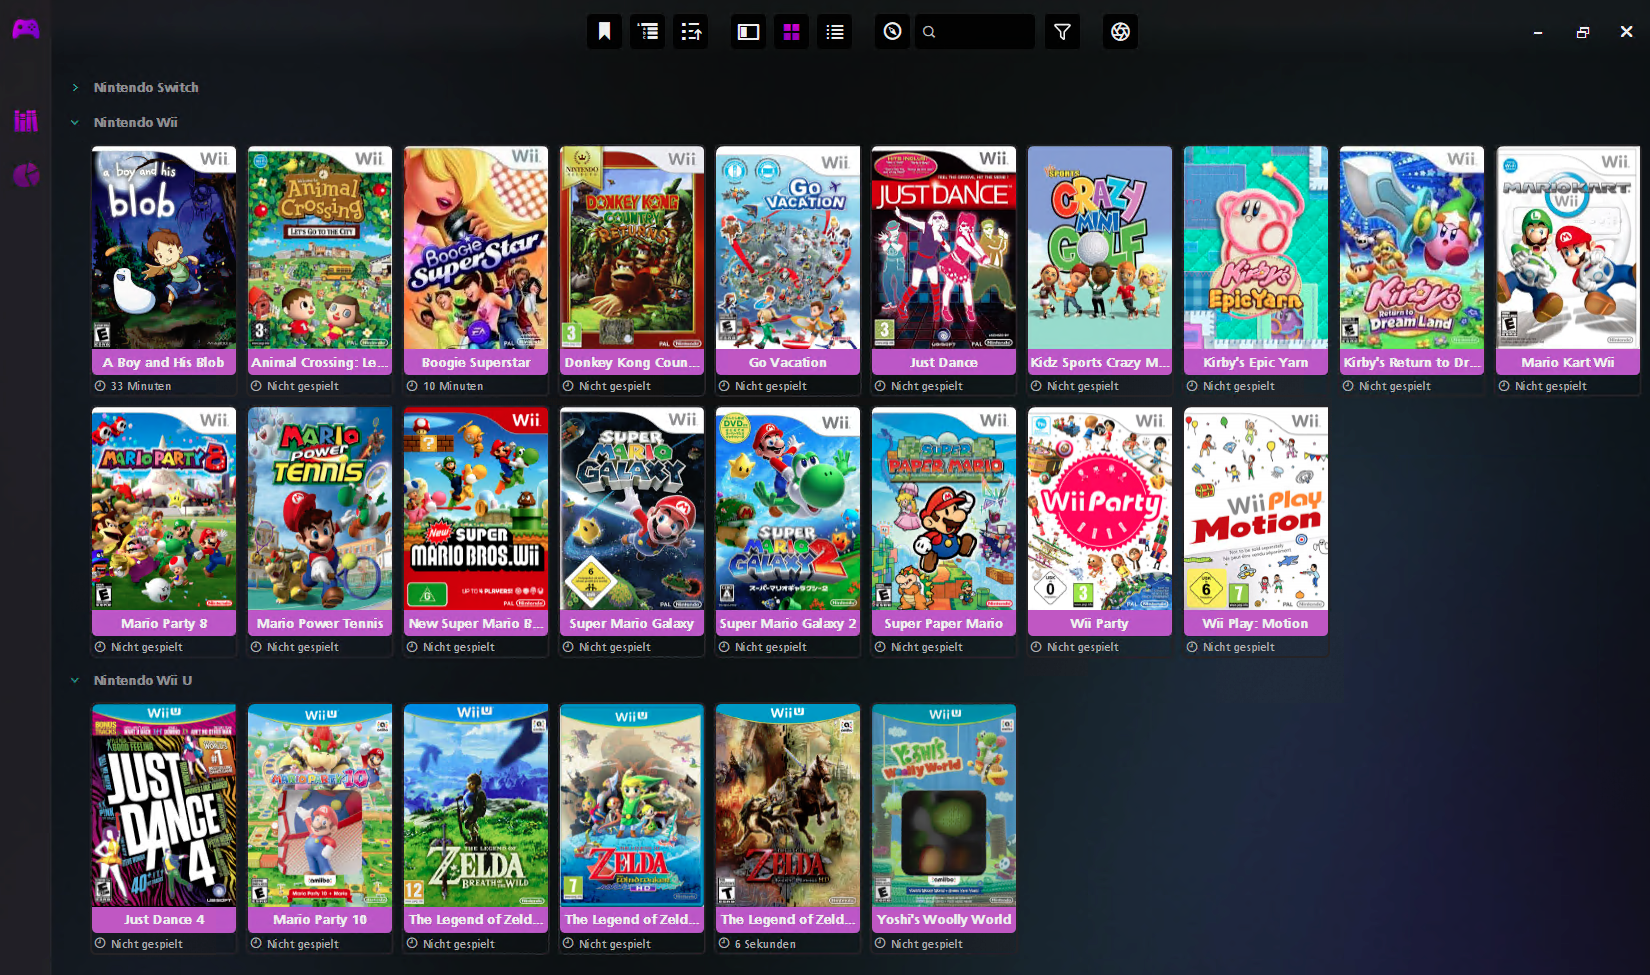Open the filter funnel panel
This screenshot has height=975, width=1650.
(x=1062, y=32)
